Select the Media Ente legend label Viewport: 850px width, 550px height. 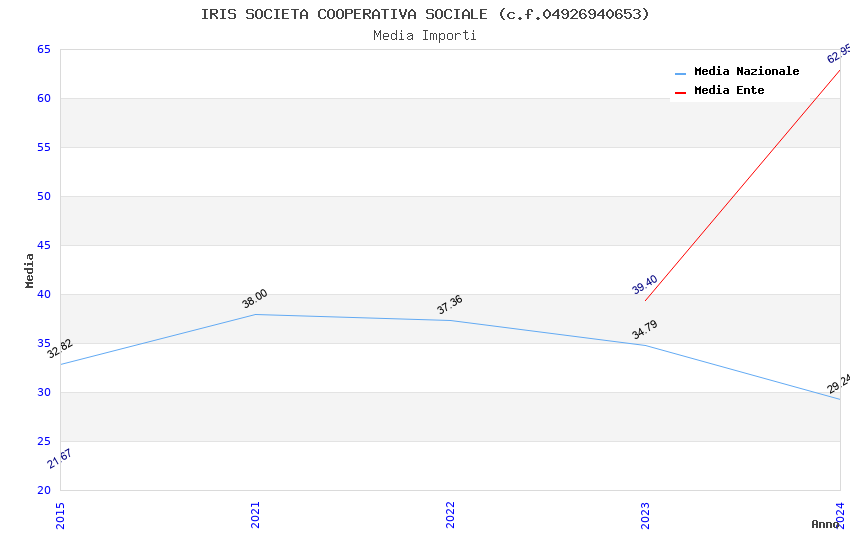[x=729, y=91]
